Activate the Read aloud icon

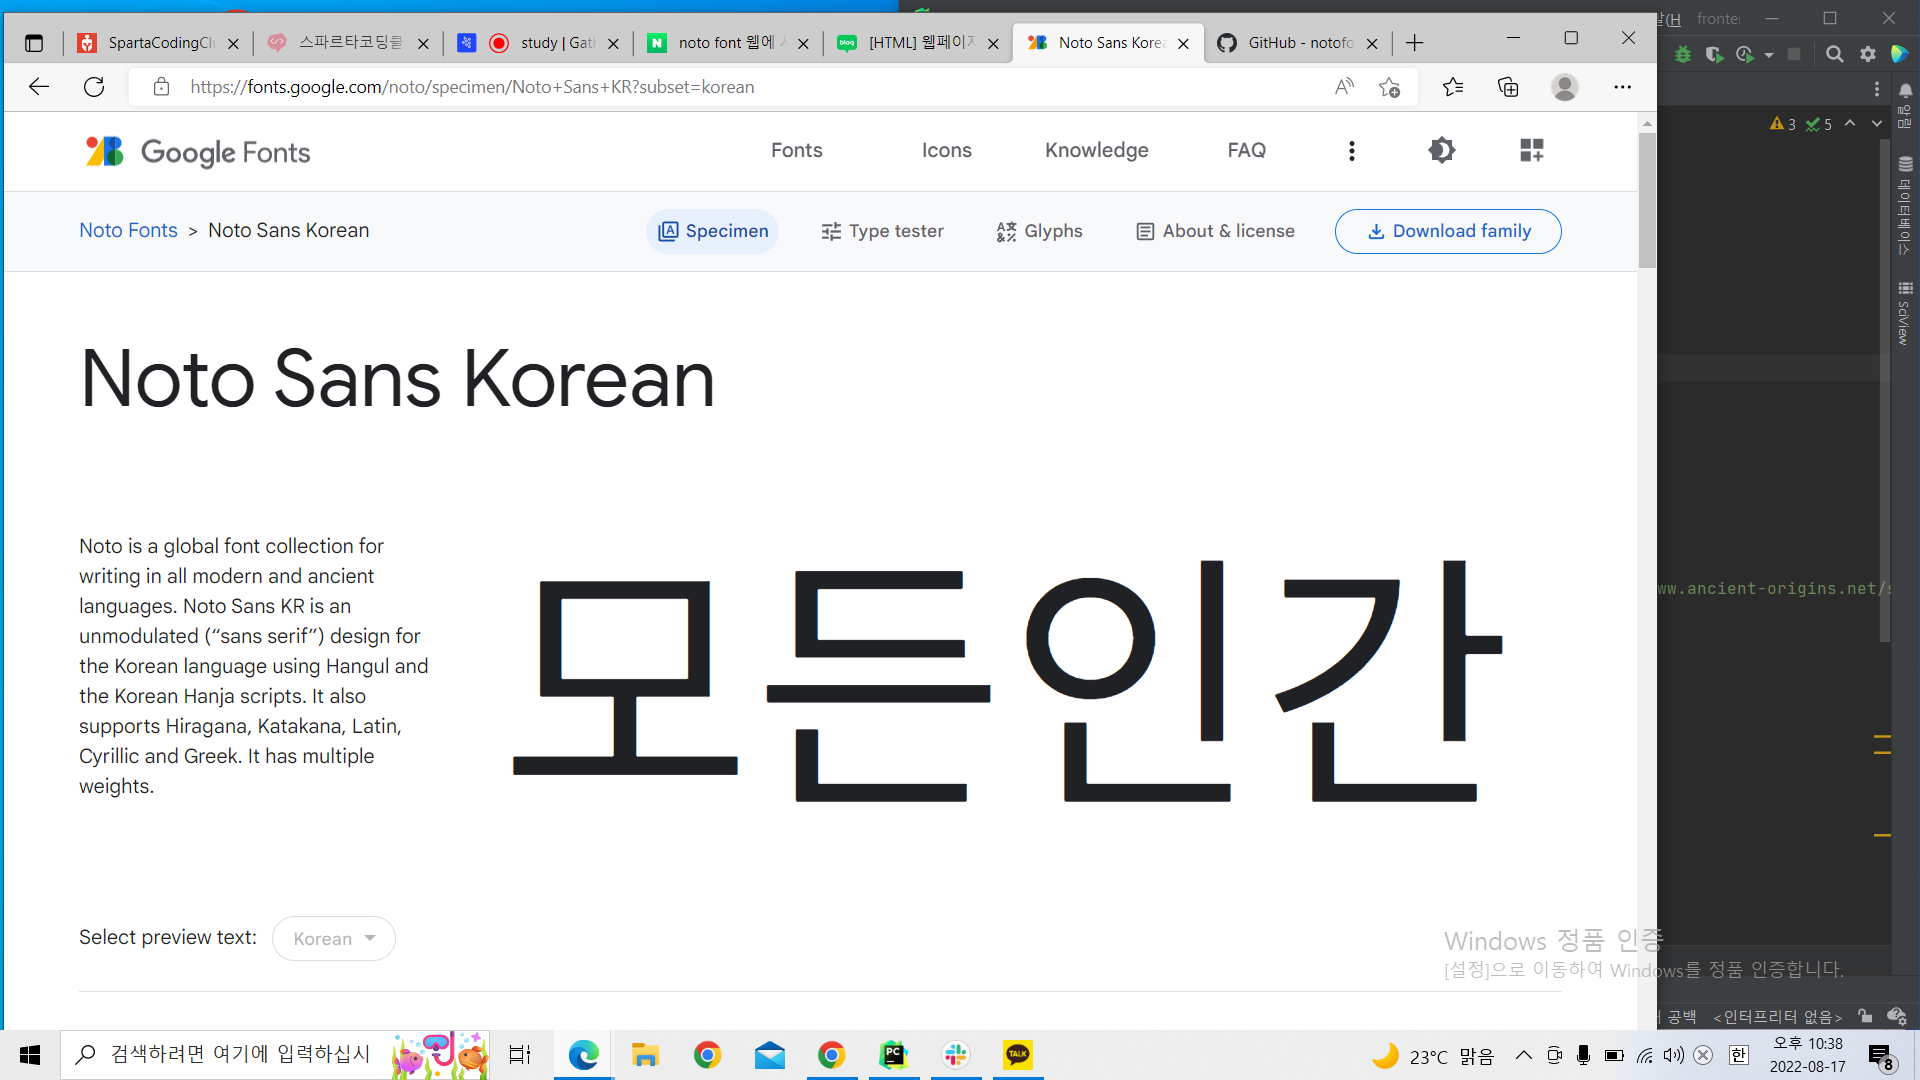(1344, 87)
